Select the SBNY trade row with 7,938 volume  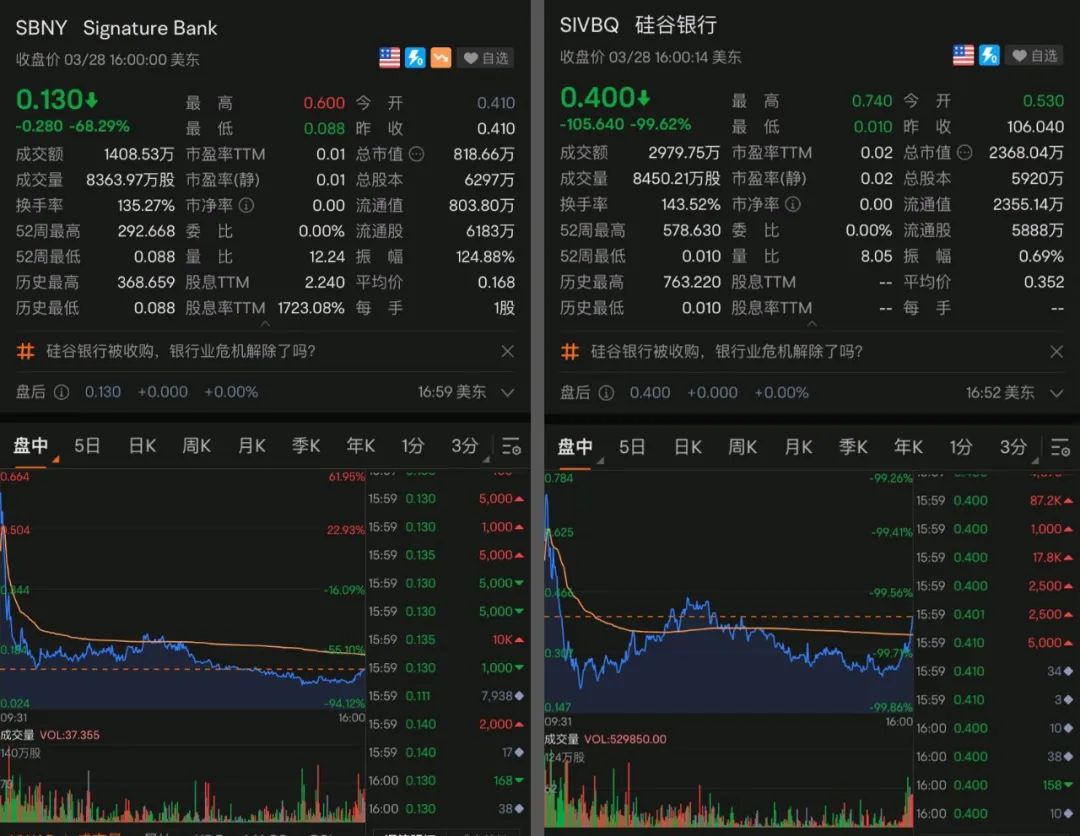click(x=446, y=696)
